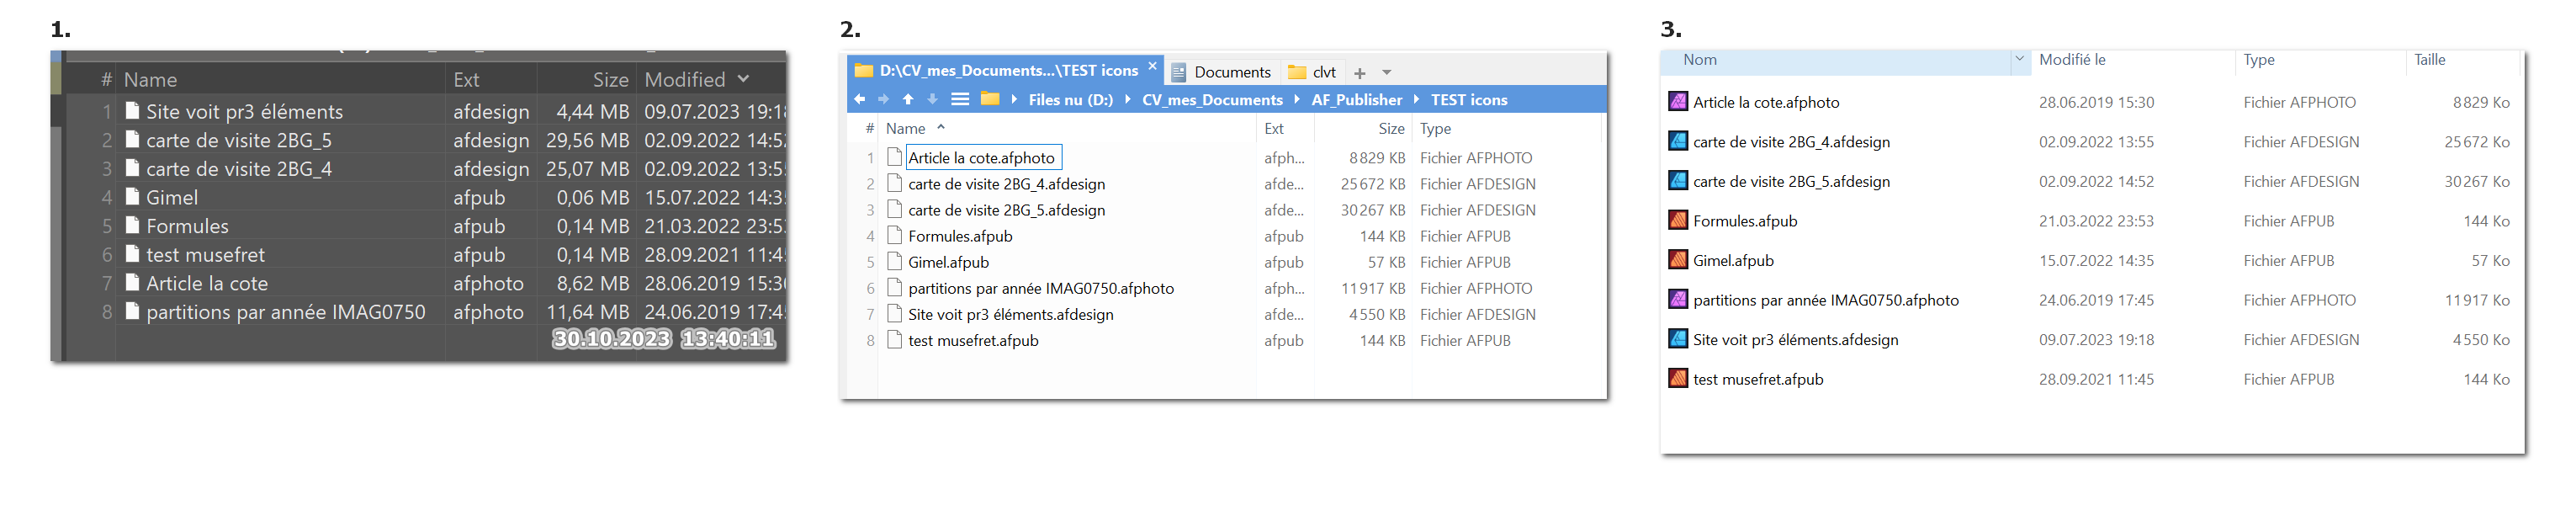Open the dropdown chevron on the Nom column header
Image resolution: width=2576 pixels, height=505 pixels.
click(2018, 60)
